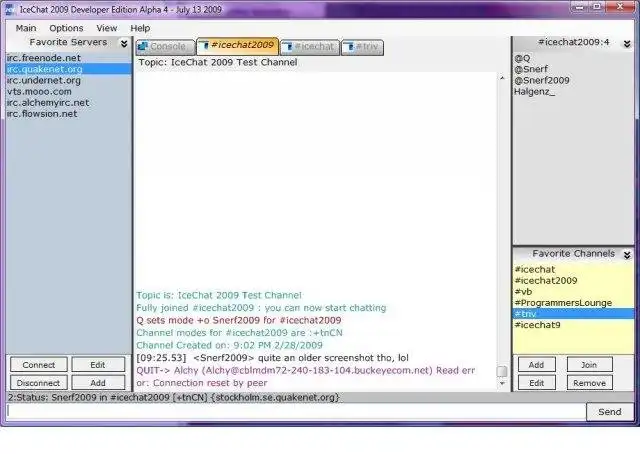Image resolution: width=640 pixels, height=454 pixels.
Task: Click the Snerf2009 message 'quite an older screenshot'
Action: [x=273, y=358]
